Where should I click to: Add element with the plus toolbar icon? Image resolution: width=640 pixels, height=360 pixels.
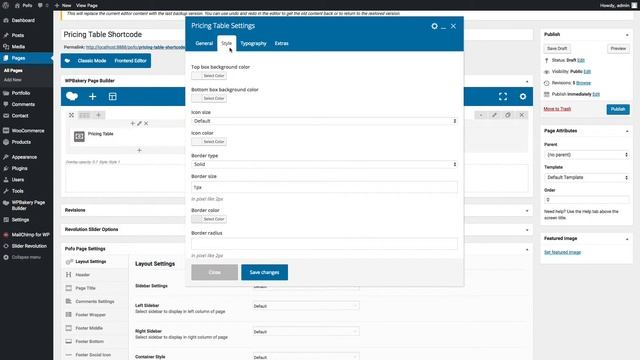coord(93,96)
